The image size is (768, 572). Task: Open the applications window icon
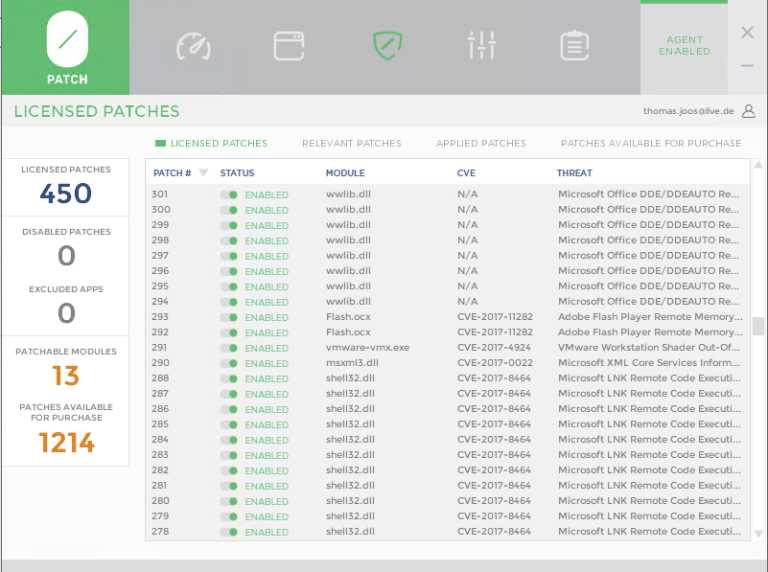(289, 45)
